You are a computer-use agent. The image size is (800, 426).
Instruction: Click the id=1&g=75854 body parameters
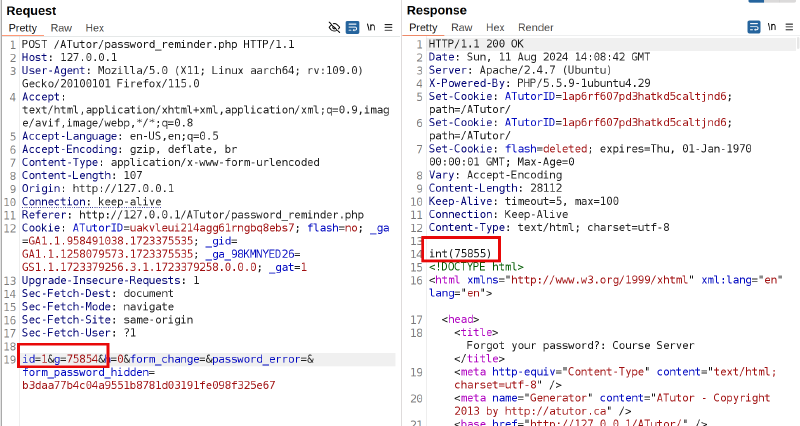[x=60, y=359]
